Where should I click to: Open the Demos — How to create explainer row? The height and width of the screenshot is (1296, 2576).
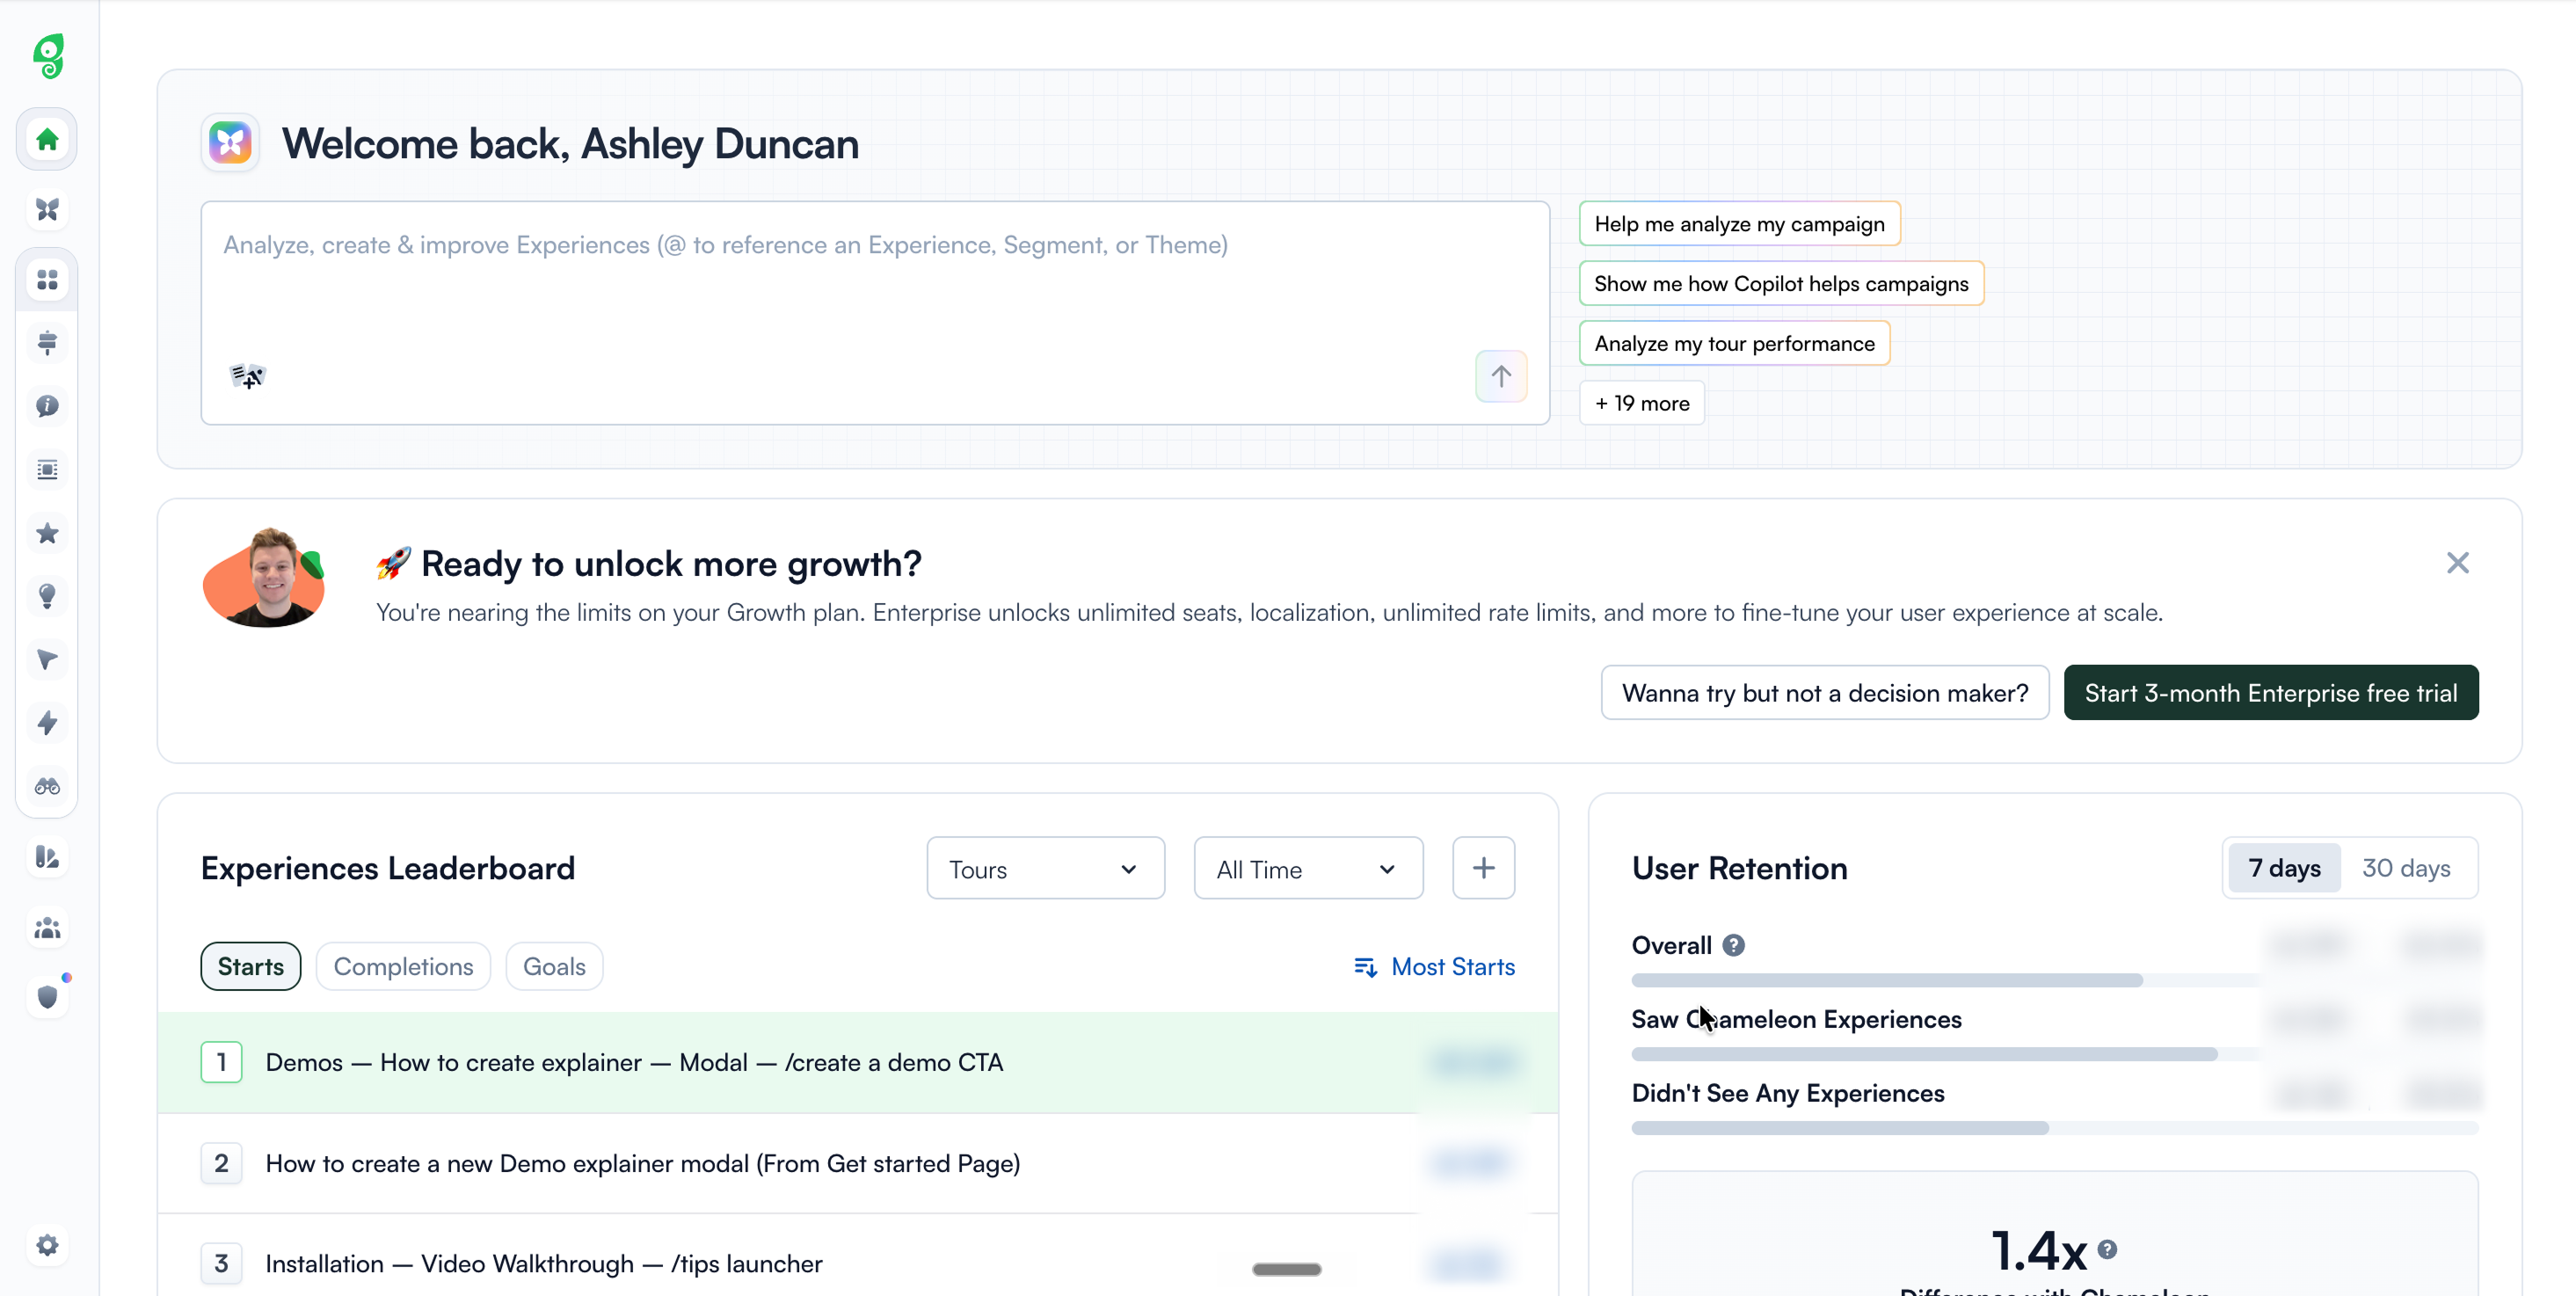[x=857, y=1062]
